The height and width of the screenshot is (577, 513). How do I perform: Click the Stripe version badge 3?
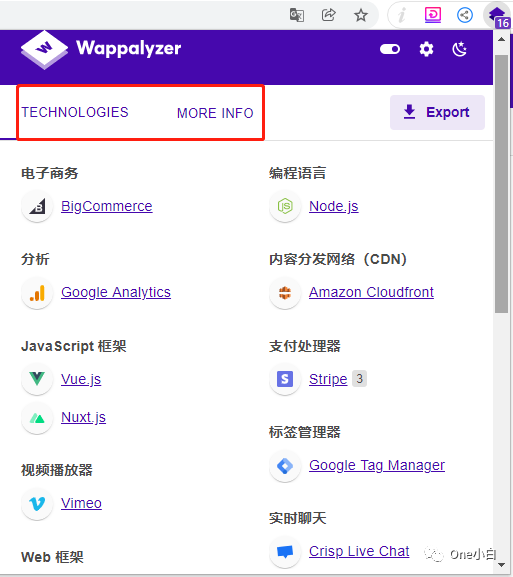[360, 379]
